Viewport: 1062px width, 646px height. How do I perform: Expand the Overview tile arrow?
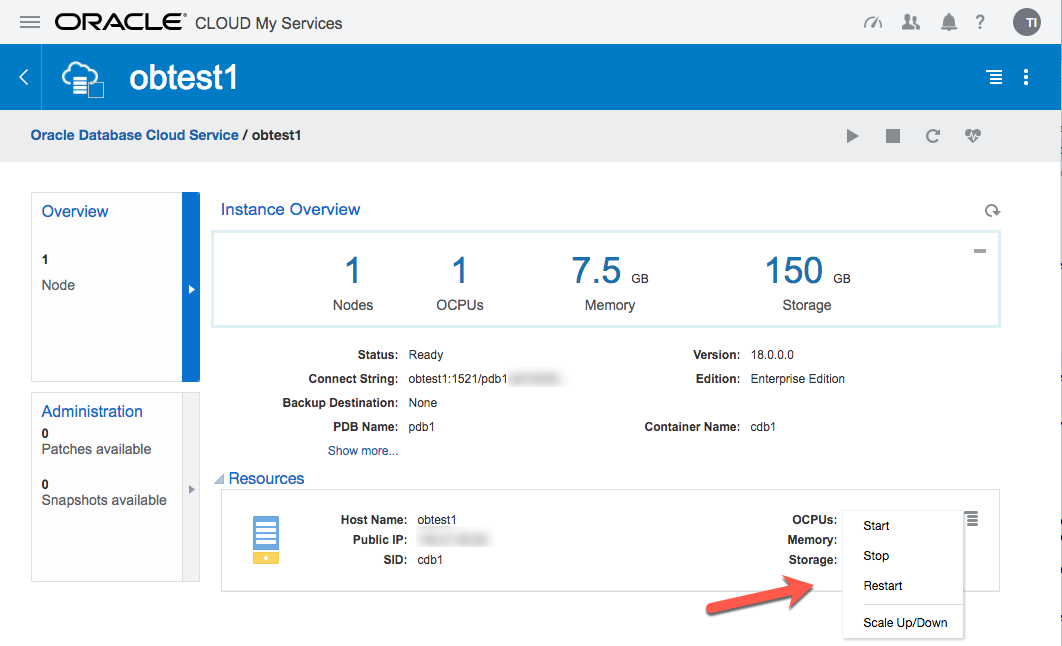(x=192, y=289)
